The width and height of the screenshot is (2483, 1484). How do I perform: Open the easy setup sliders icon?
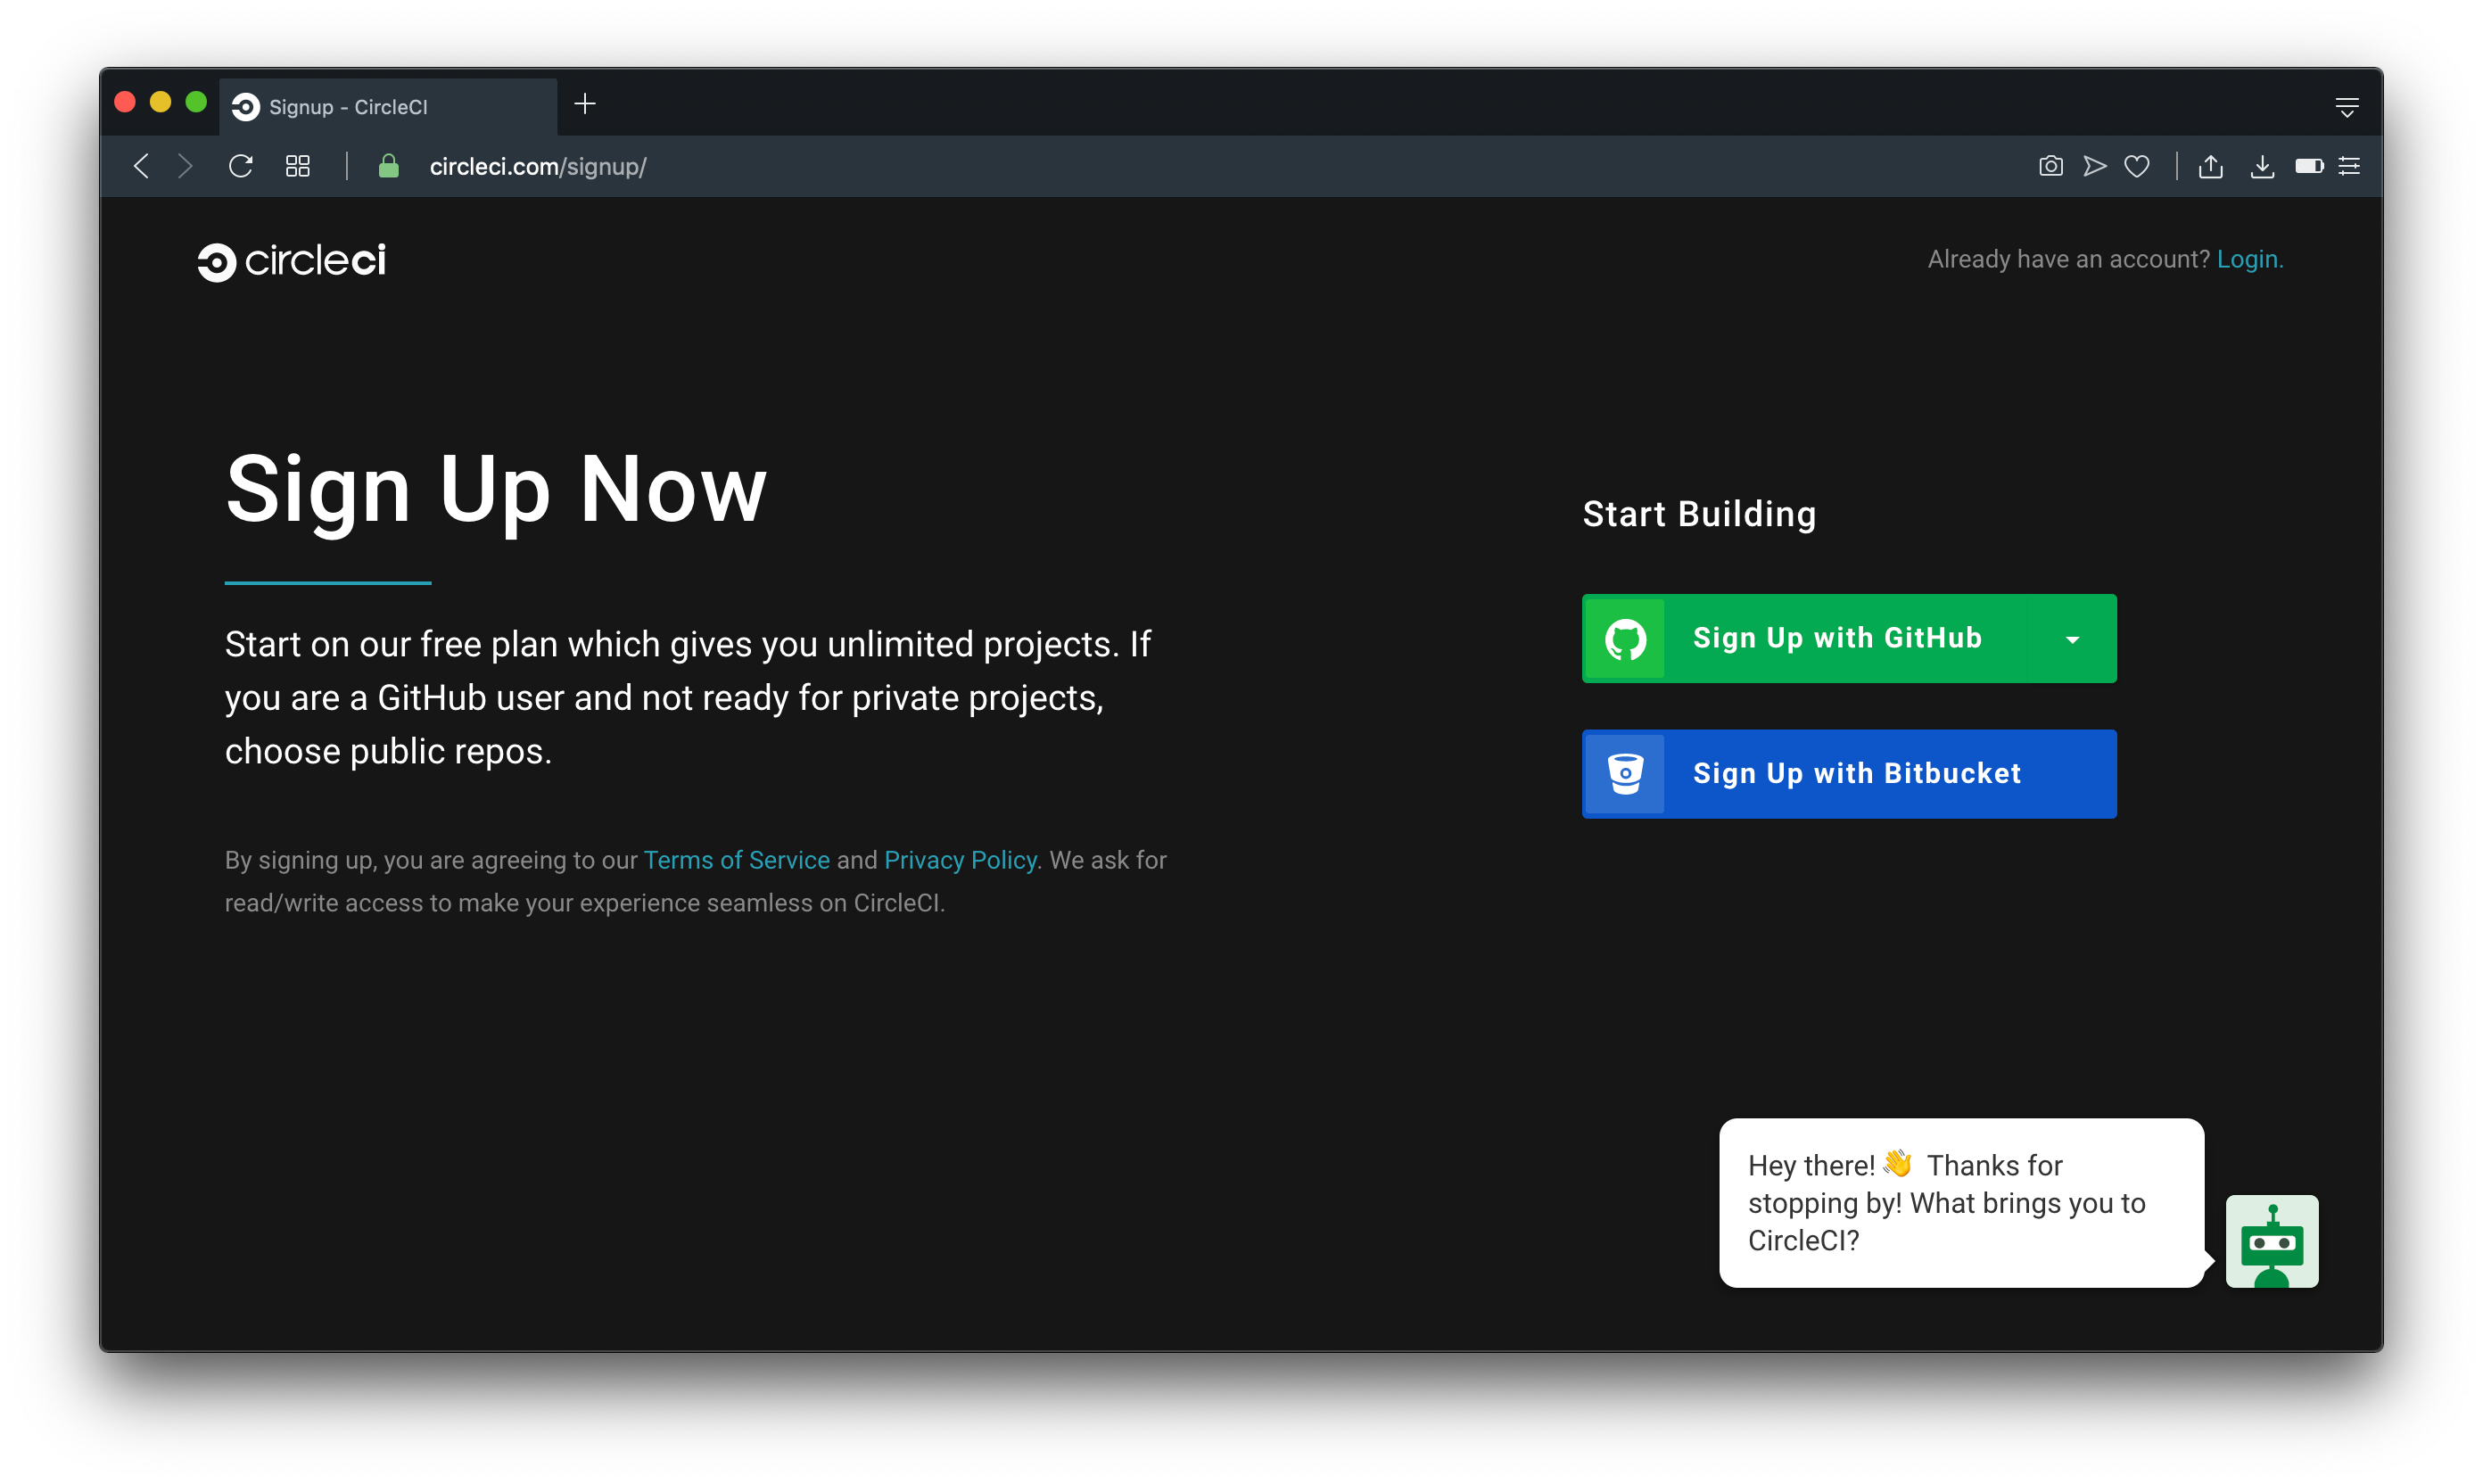click(2349, 166)
